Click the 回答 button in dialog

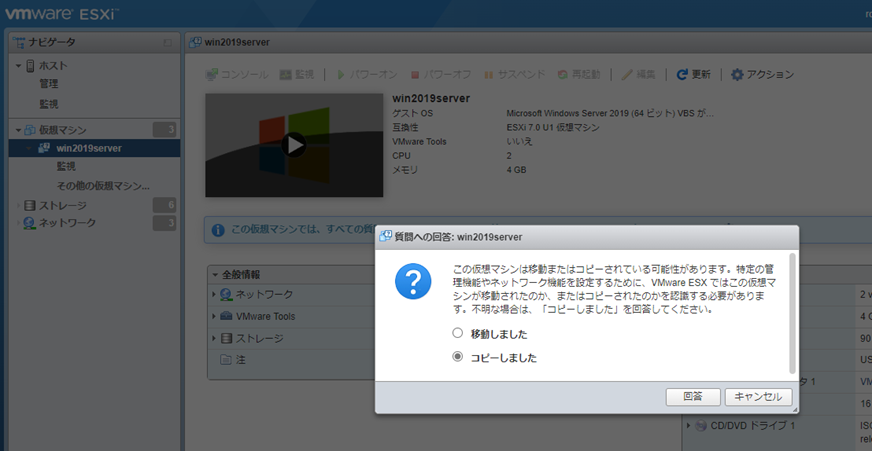click(693, 397)
